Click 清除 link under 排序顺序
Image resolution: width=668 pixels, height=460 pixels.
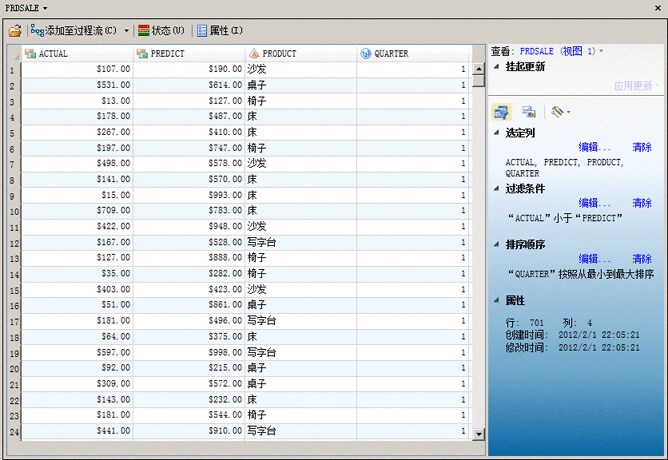pyautogui.click(x=642, y=259)
